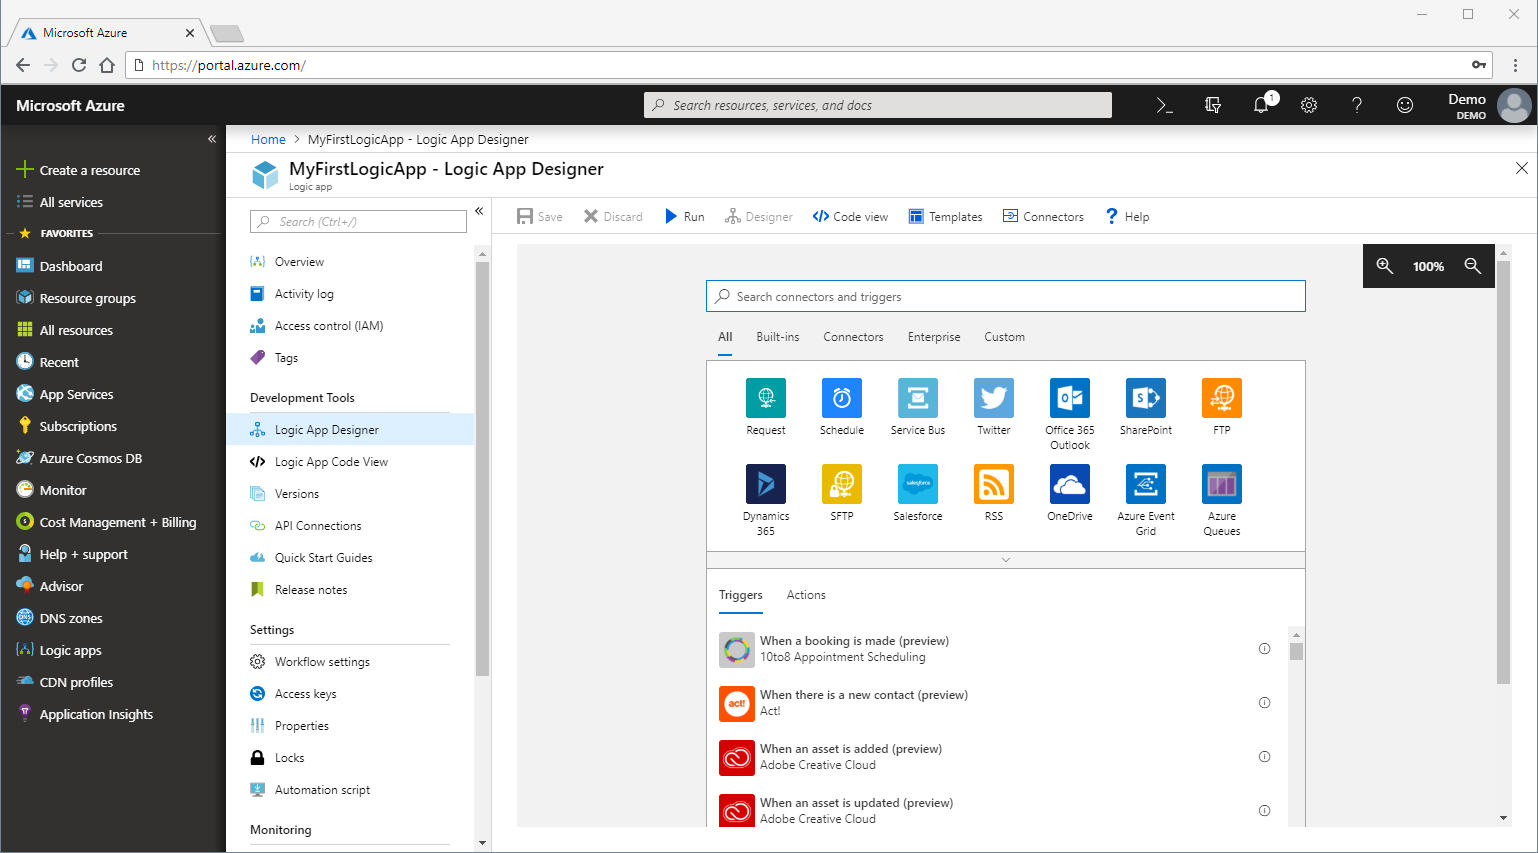The image size is (1538, 853).
Task: Click Run in the designer toolbar
Action: tap(685, 217)
